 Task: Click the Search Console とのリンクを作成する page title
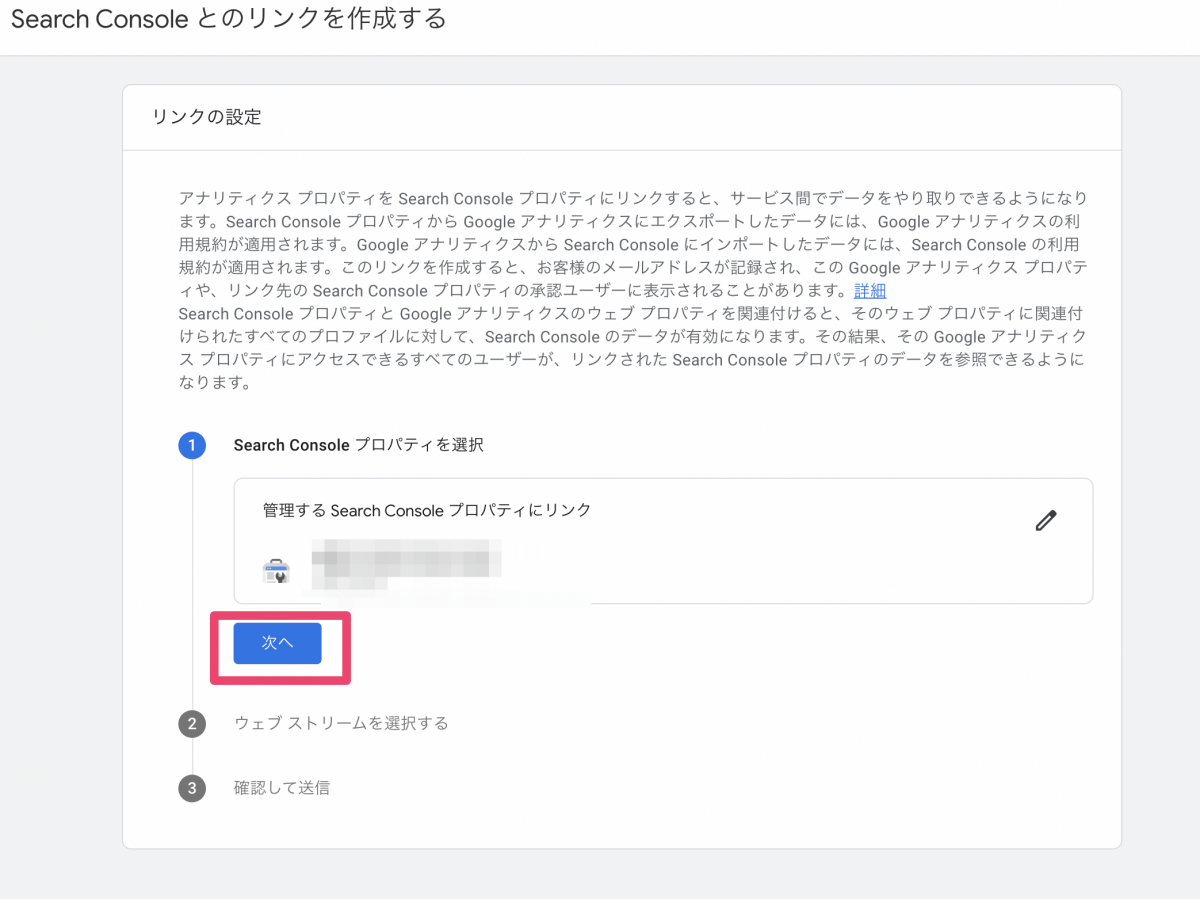click(228, 20)
